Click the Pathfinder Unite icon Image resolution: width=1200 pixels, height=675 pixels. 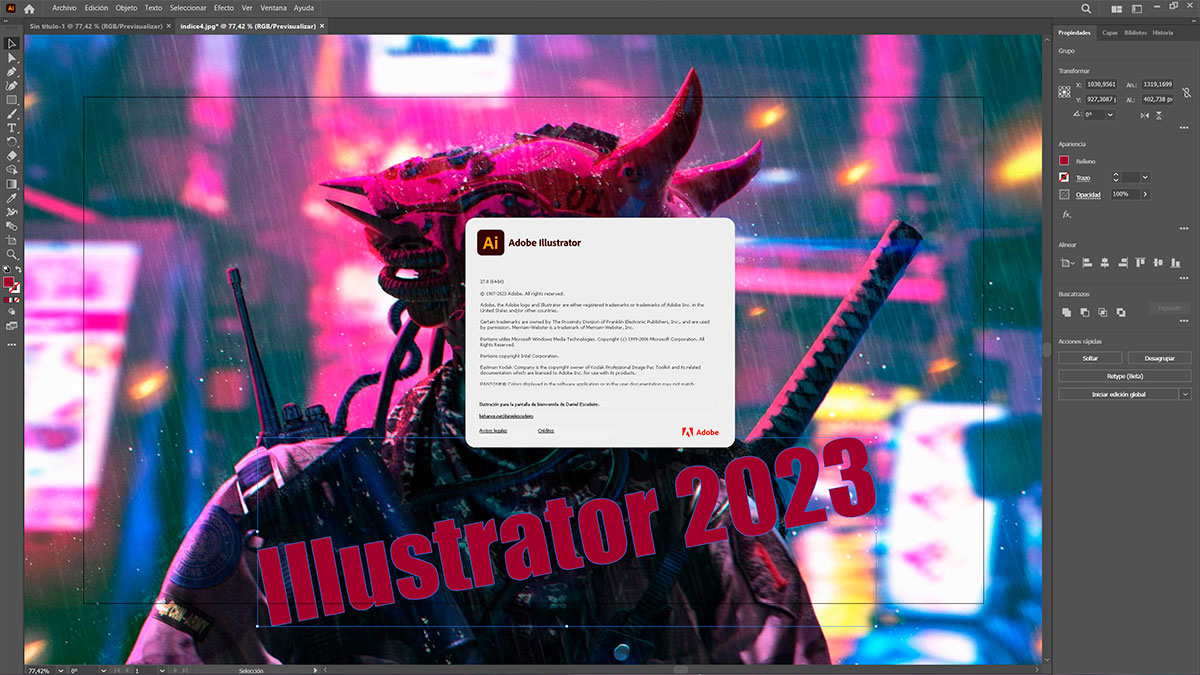1066,312
